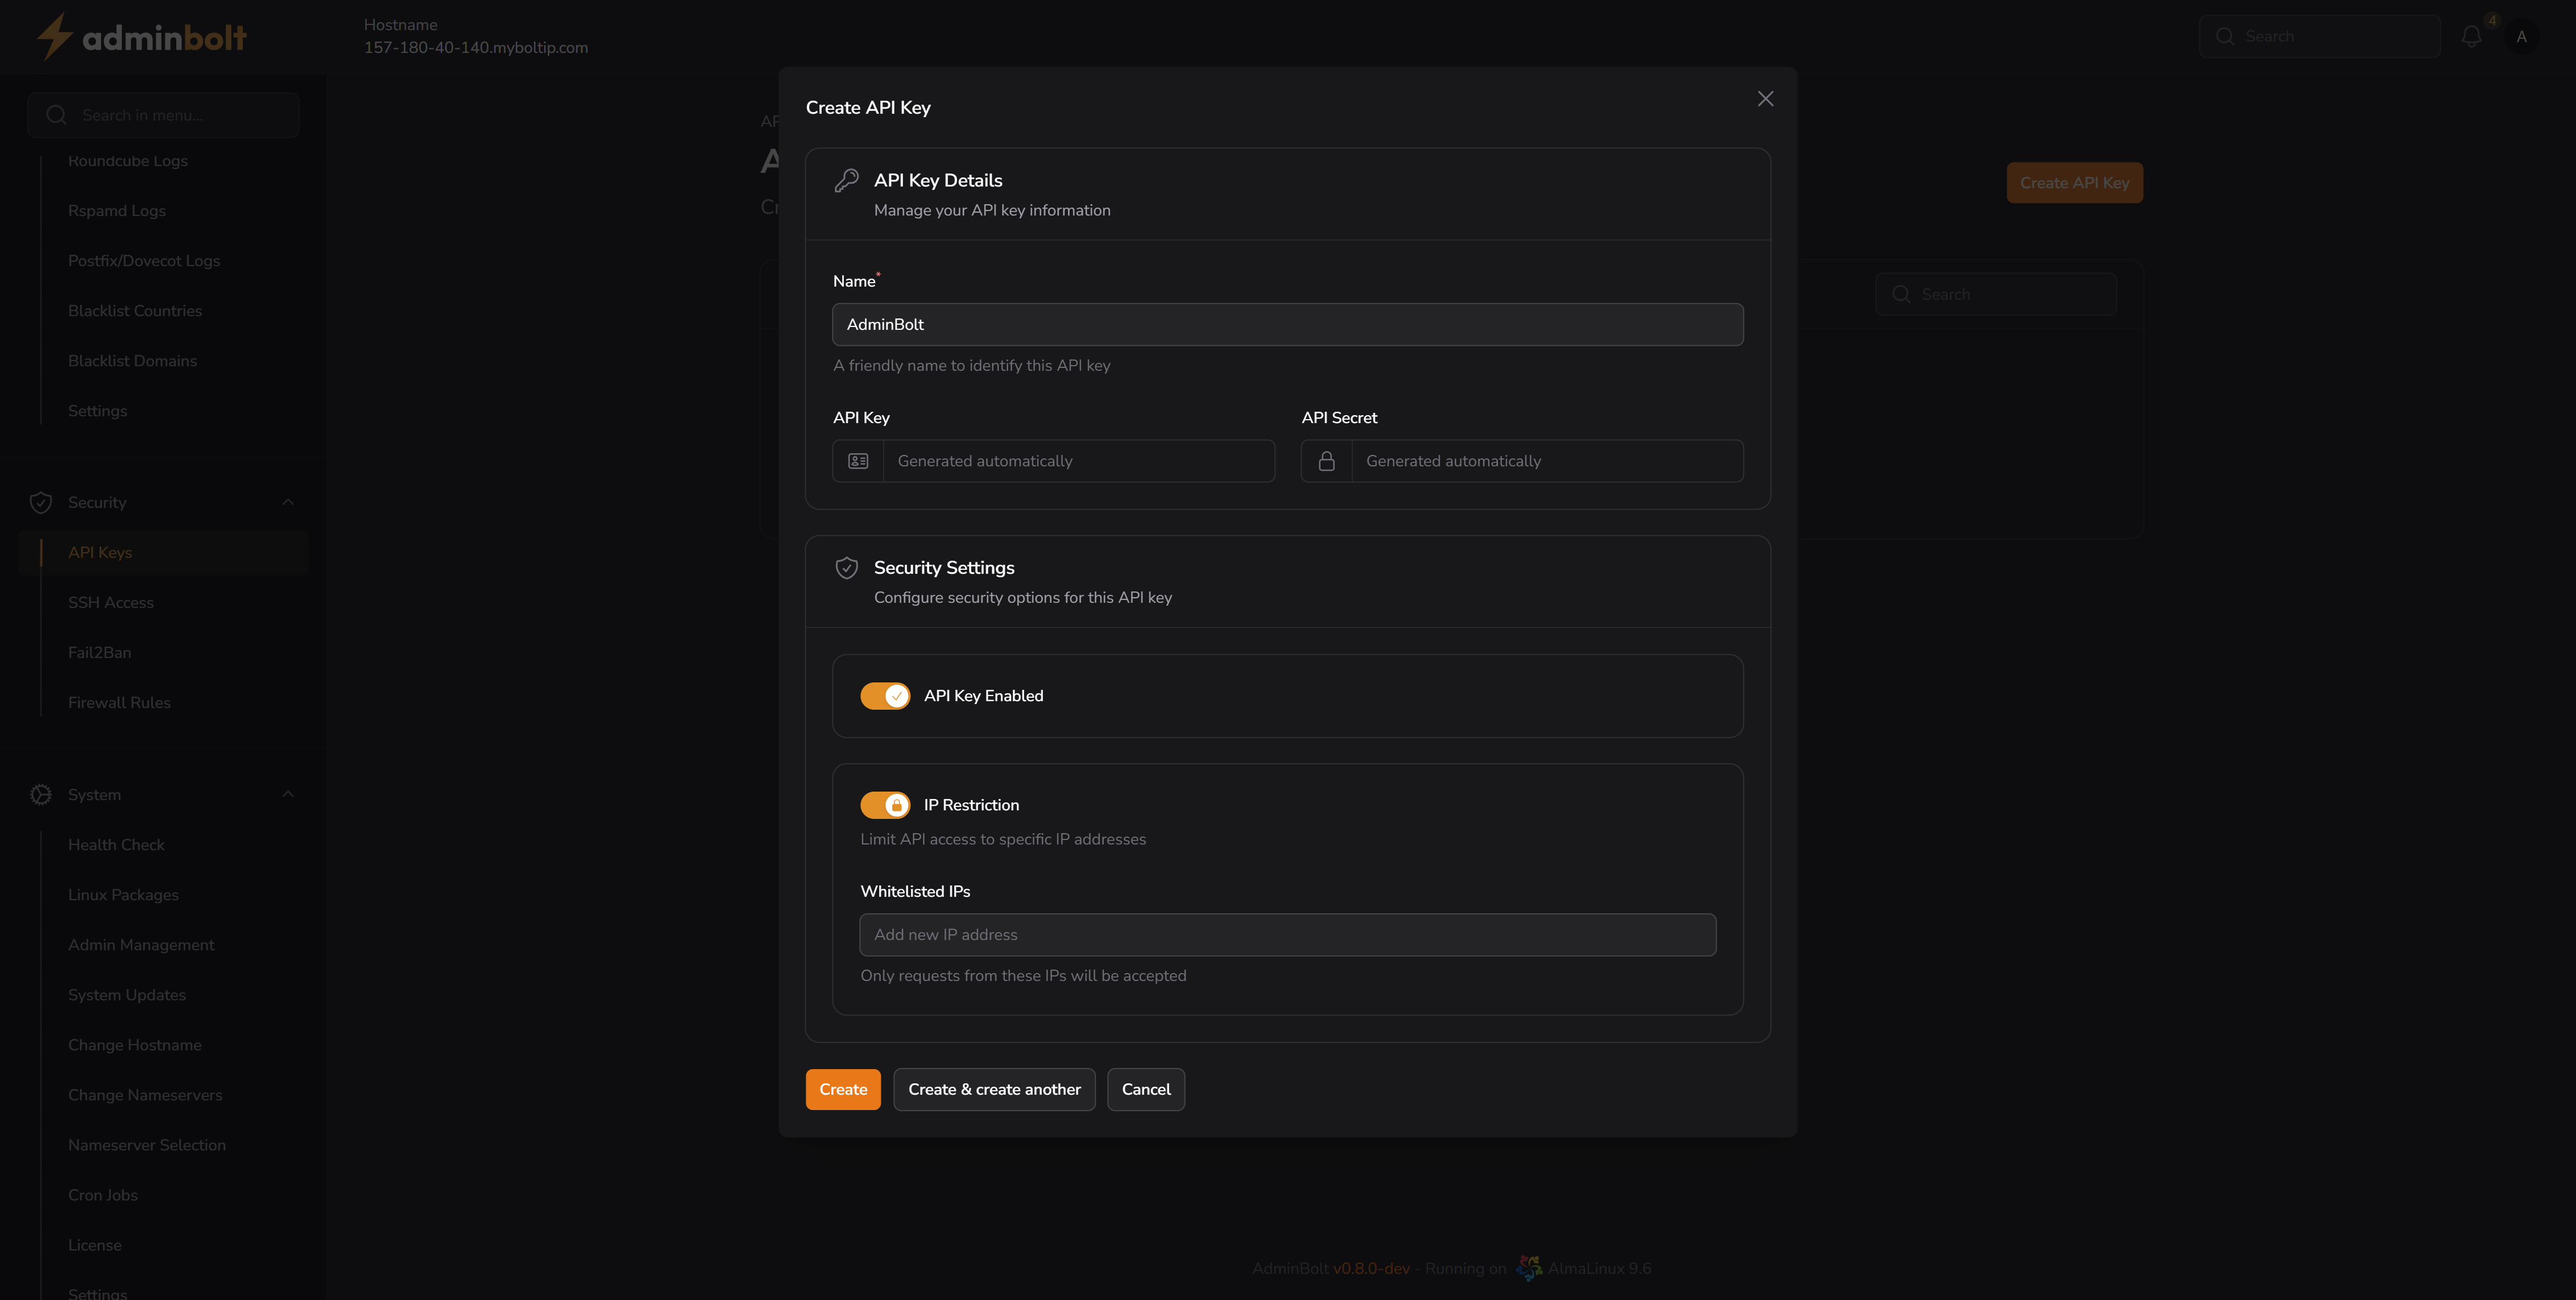2576x1300 pixels.
Task: Click the lock icon in API Secret field
Action: (x=1326, y=460)
